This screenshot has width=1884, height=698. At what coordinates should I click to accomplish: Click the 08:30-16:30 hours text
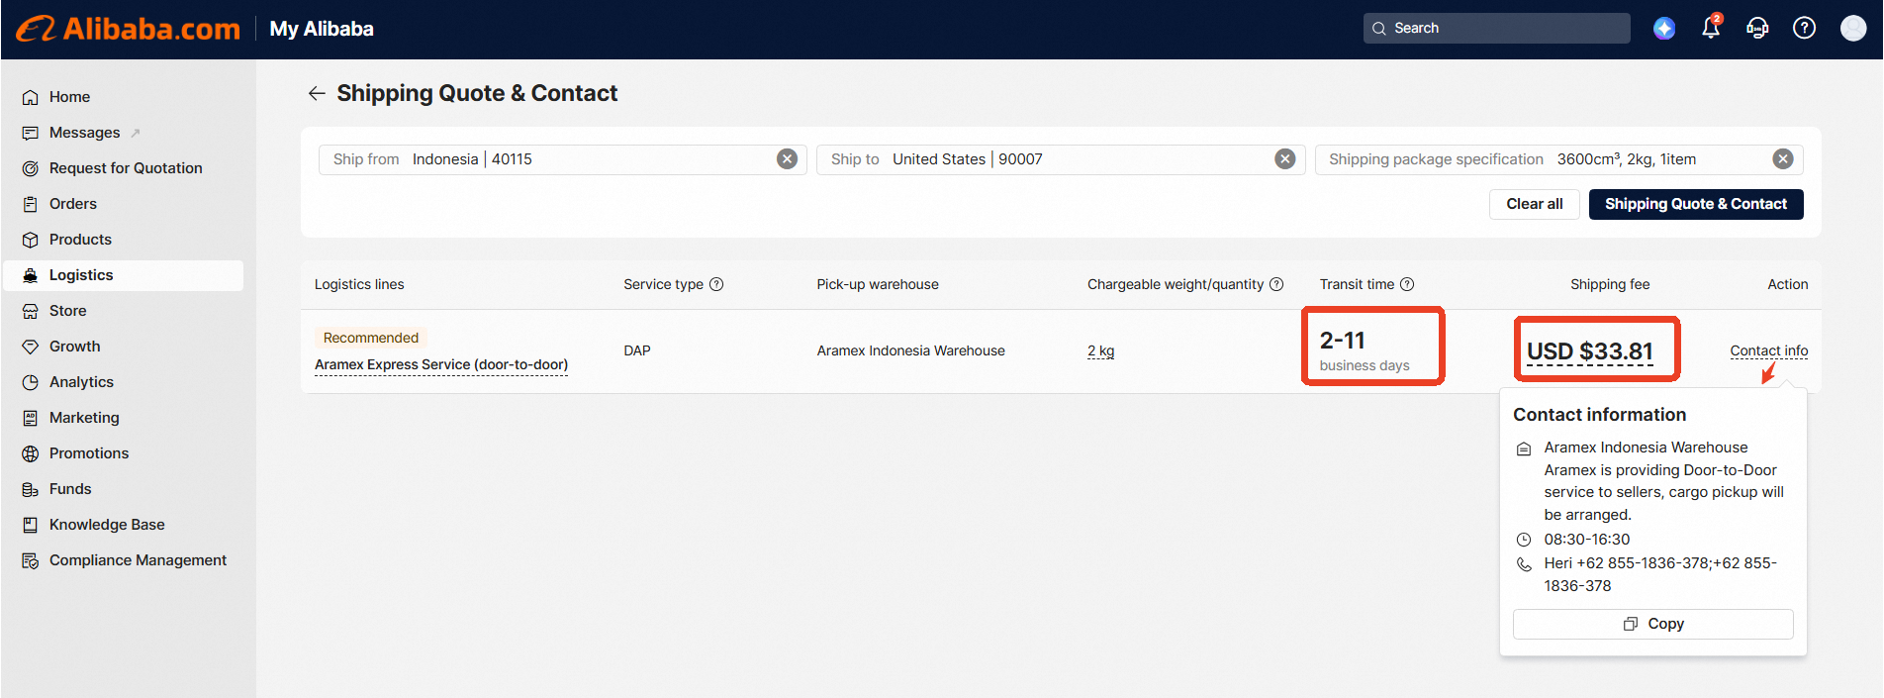1587,539
